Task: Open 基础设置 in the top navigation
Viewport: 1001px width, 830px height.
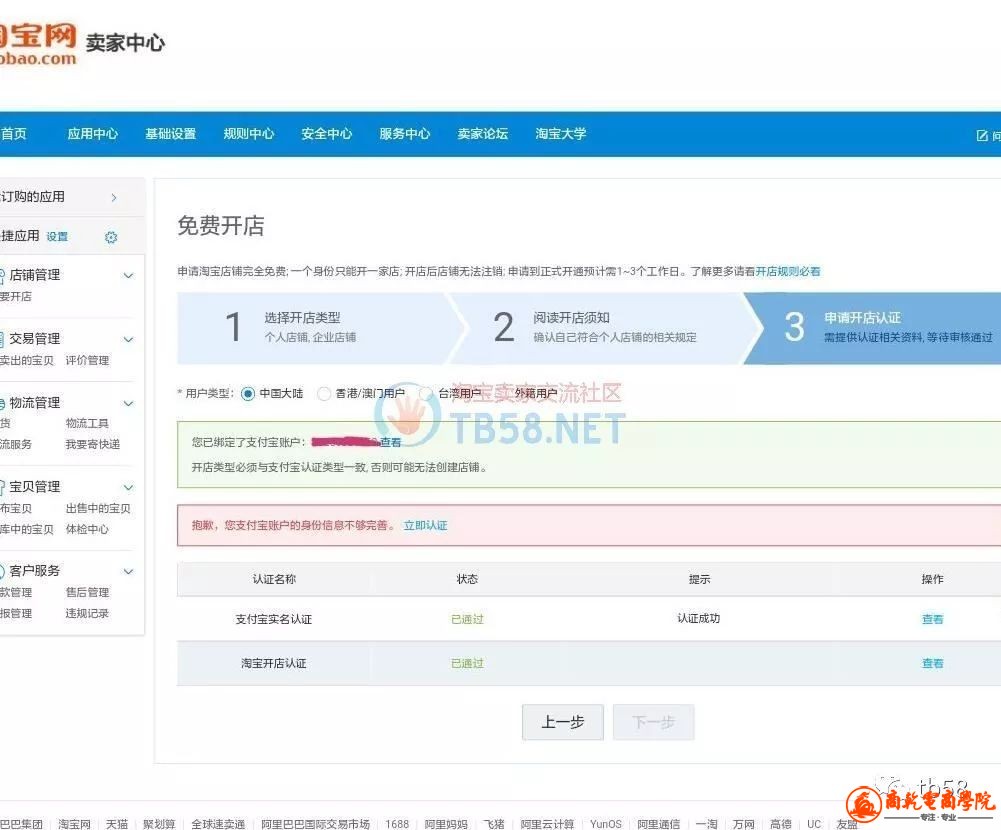Action: click(x=170, y=133)
